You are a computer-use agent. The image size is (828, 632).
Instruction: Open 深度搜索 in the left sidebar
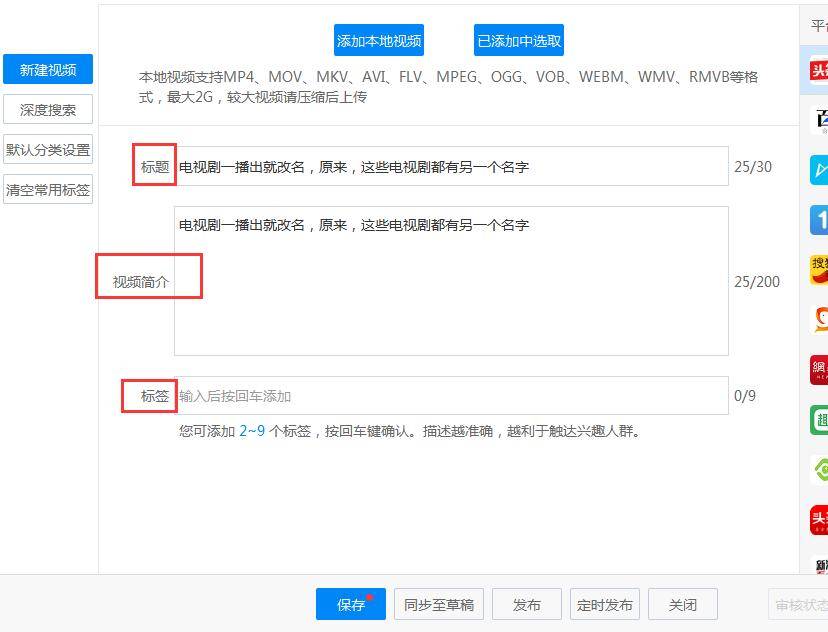coord(48,110)
